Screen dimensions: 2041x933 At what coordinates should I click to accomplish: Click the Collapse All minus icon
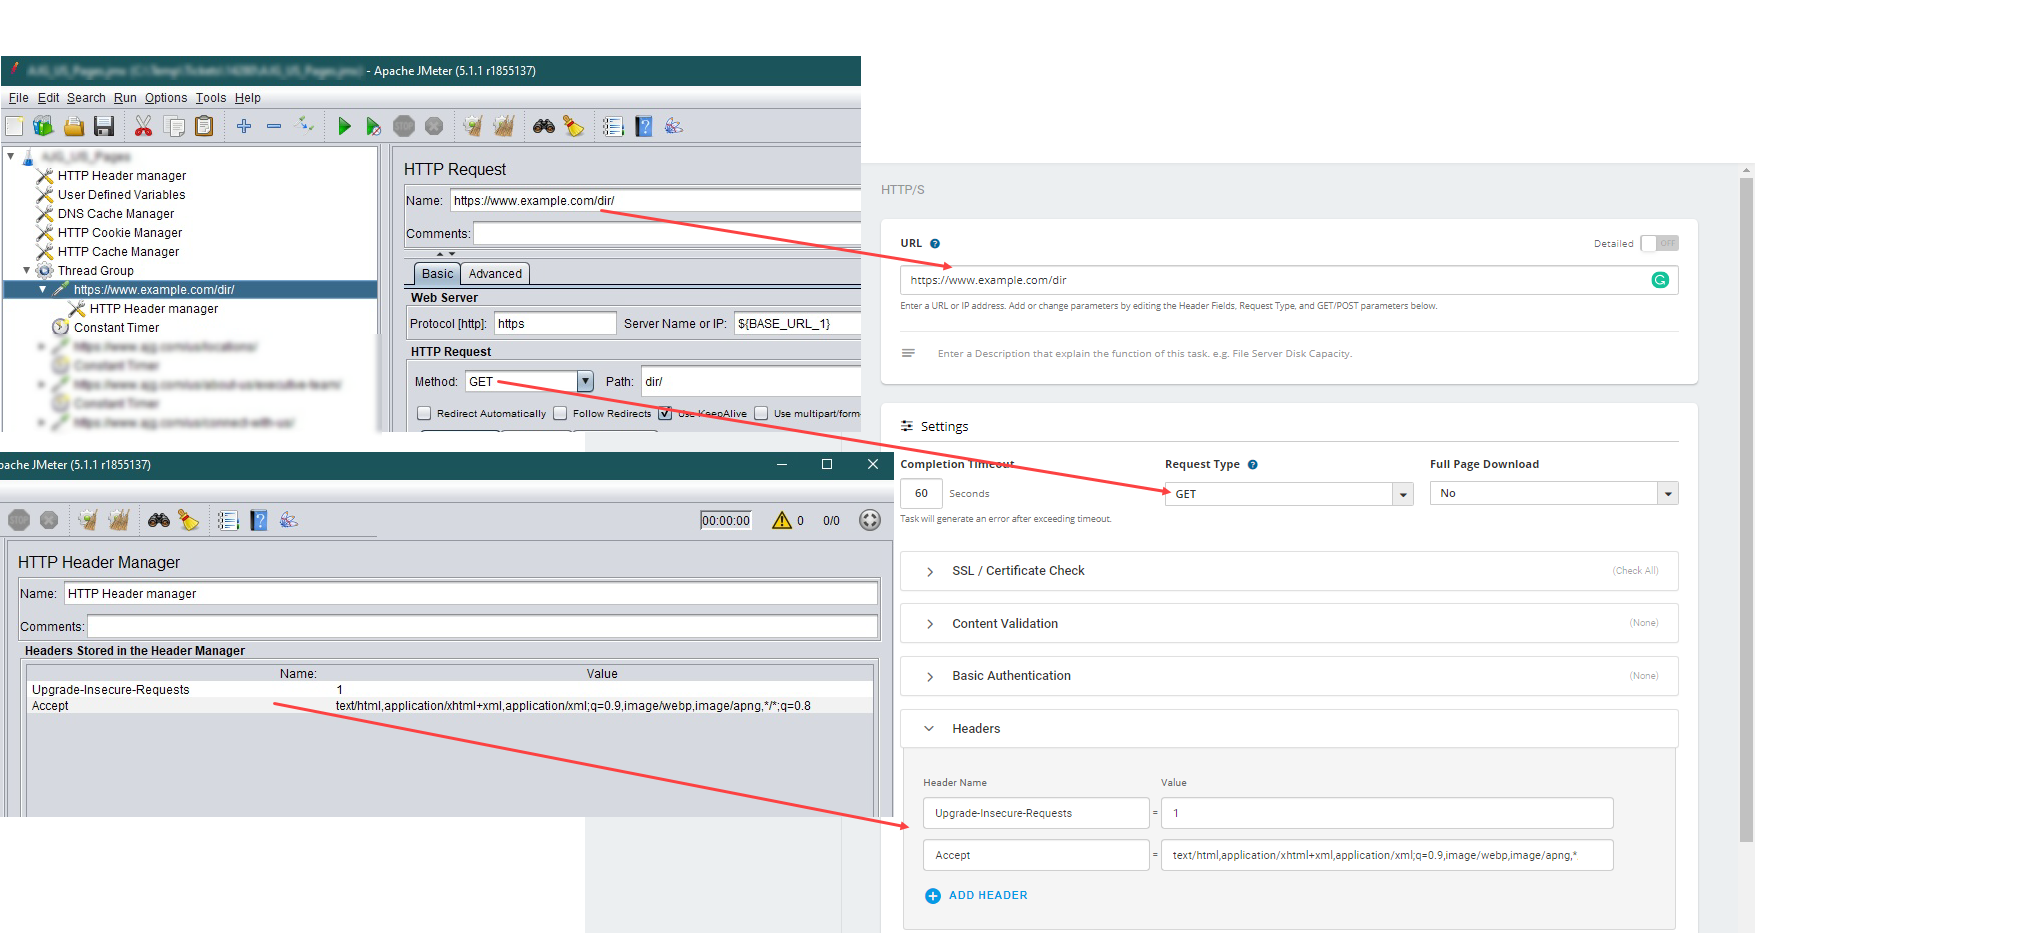coord(274,126)
